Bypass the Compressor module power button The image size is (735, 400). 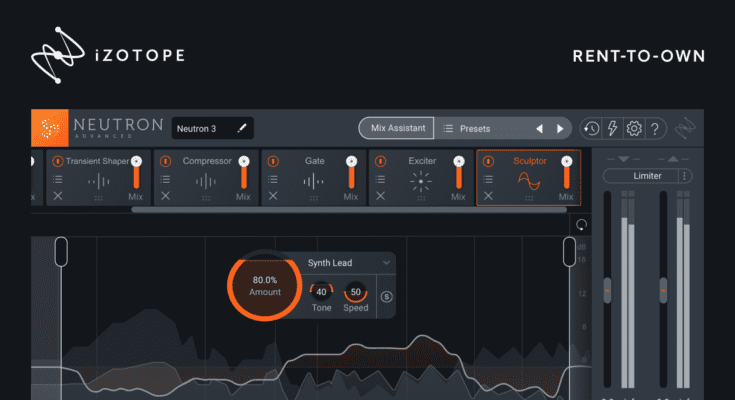point(165,161)
